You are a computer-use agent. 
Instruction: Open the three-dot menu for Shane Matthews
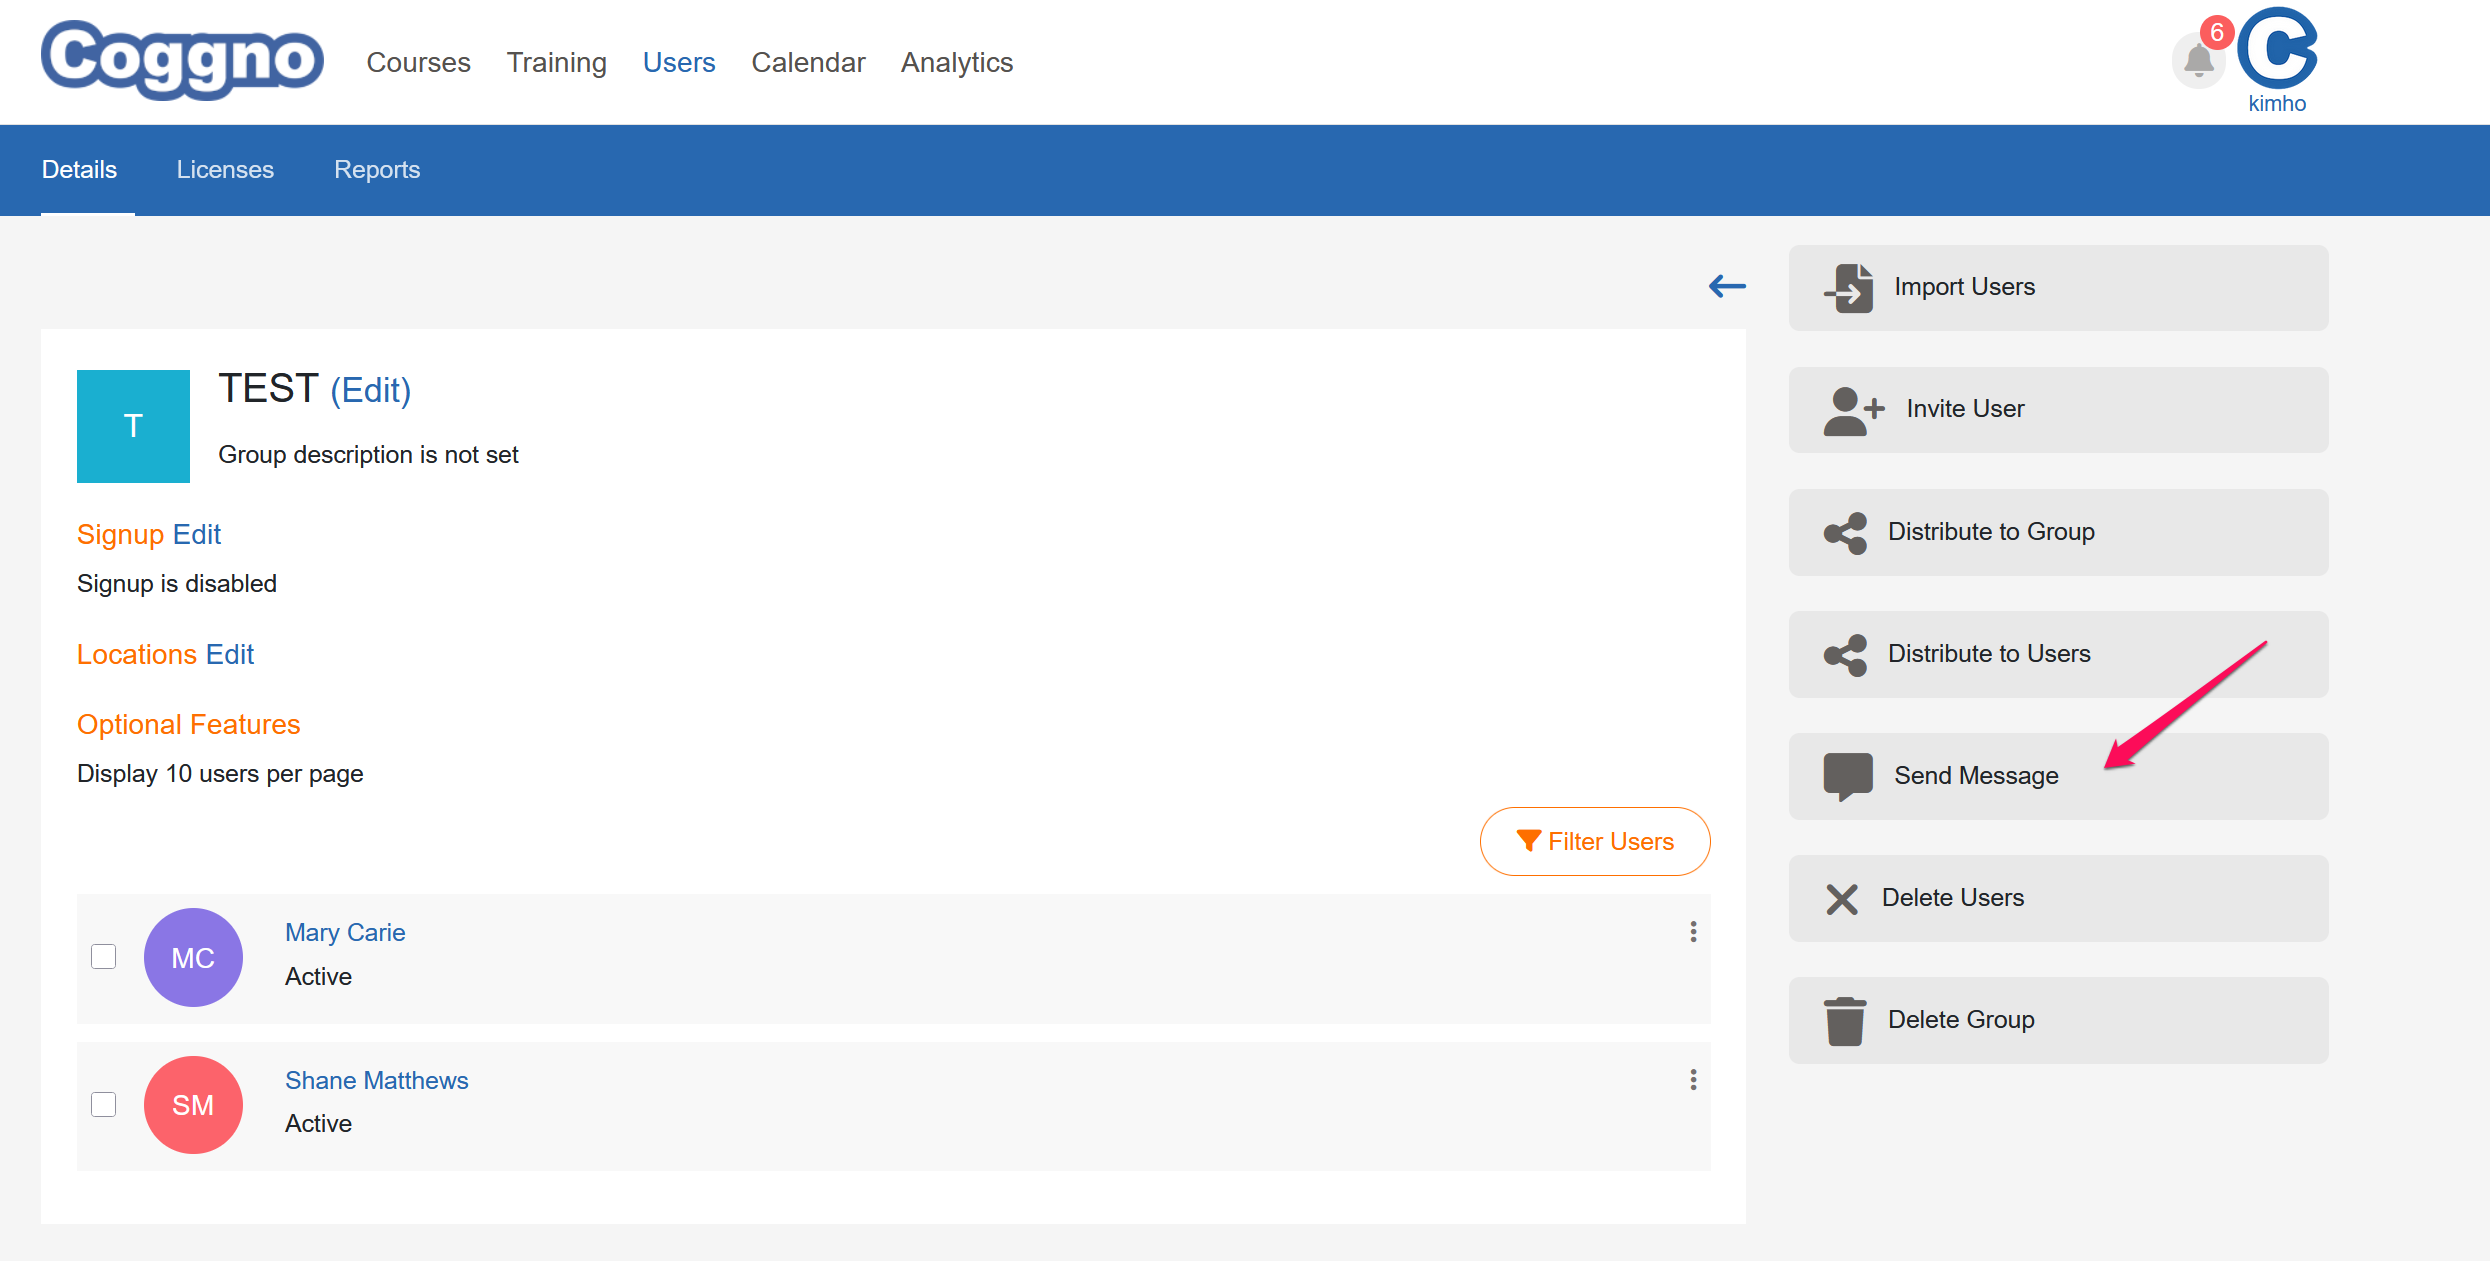[1693, 1080]
